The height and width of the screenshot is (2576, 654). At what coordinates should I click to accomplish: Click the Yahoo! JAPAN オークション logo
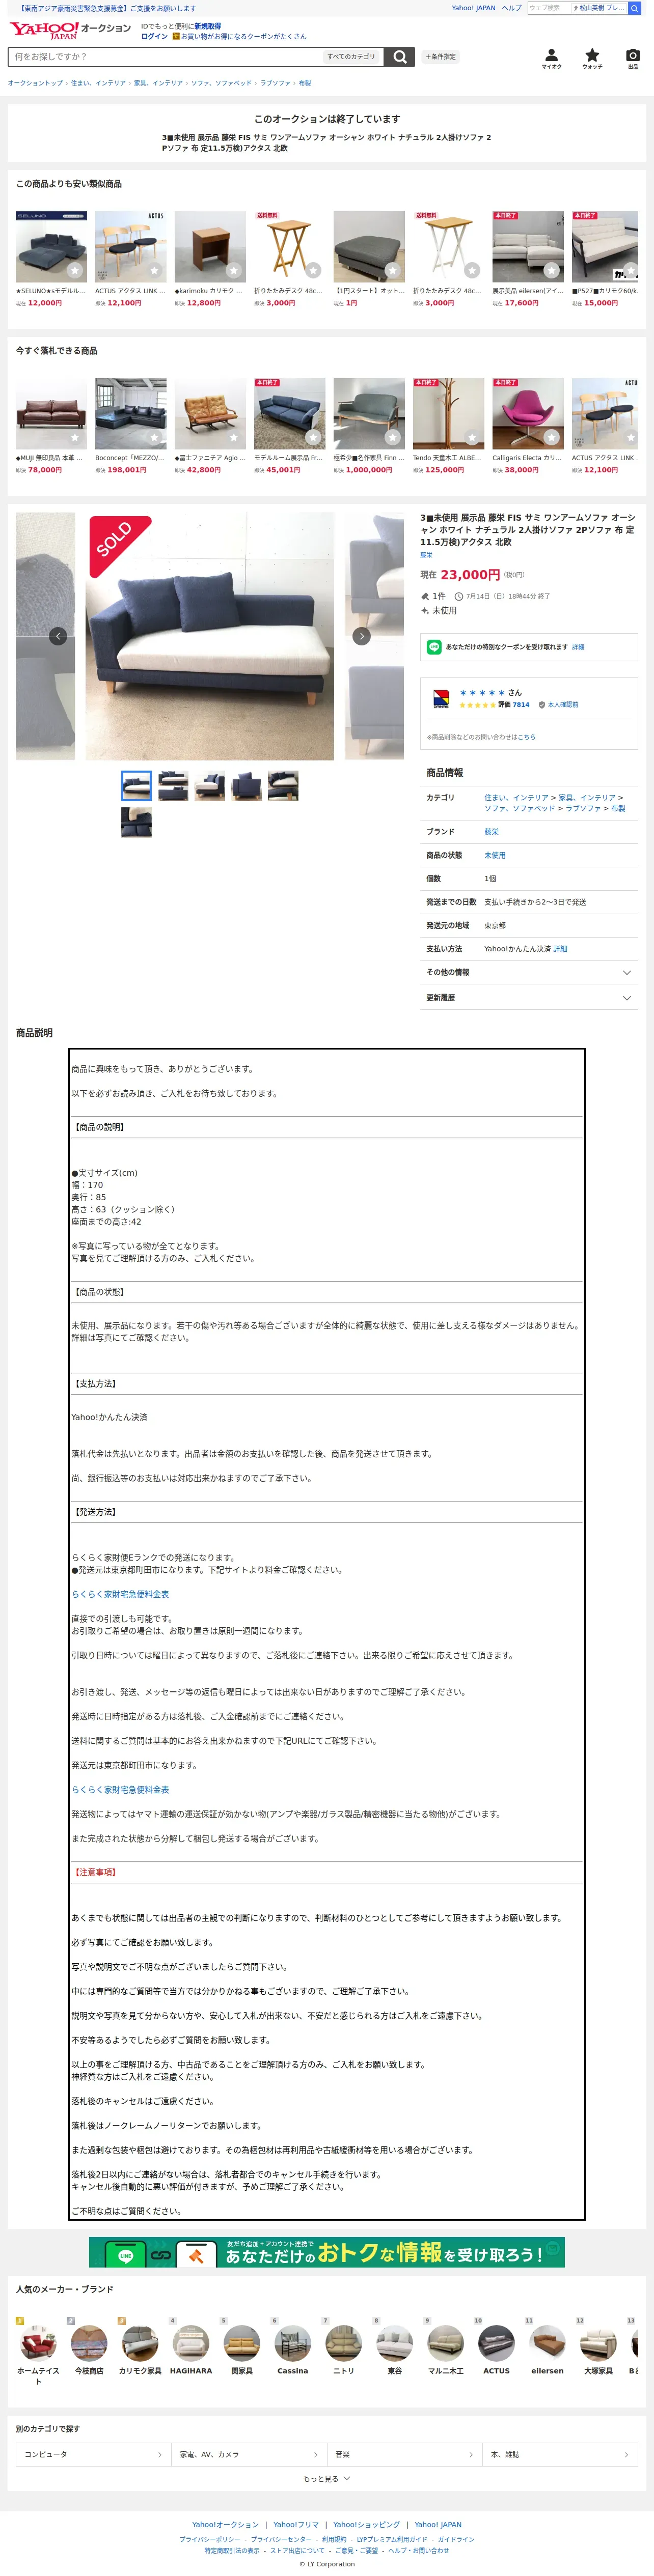70,30
